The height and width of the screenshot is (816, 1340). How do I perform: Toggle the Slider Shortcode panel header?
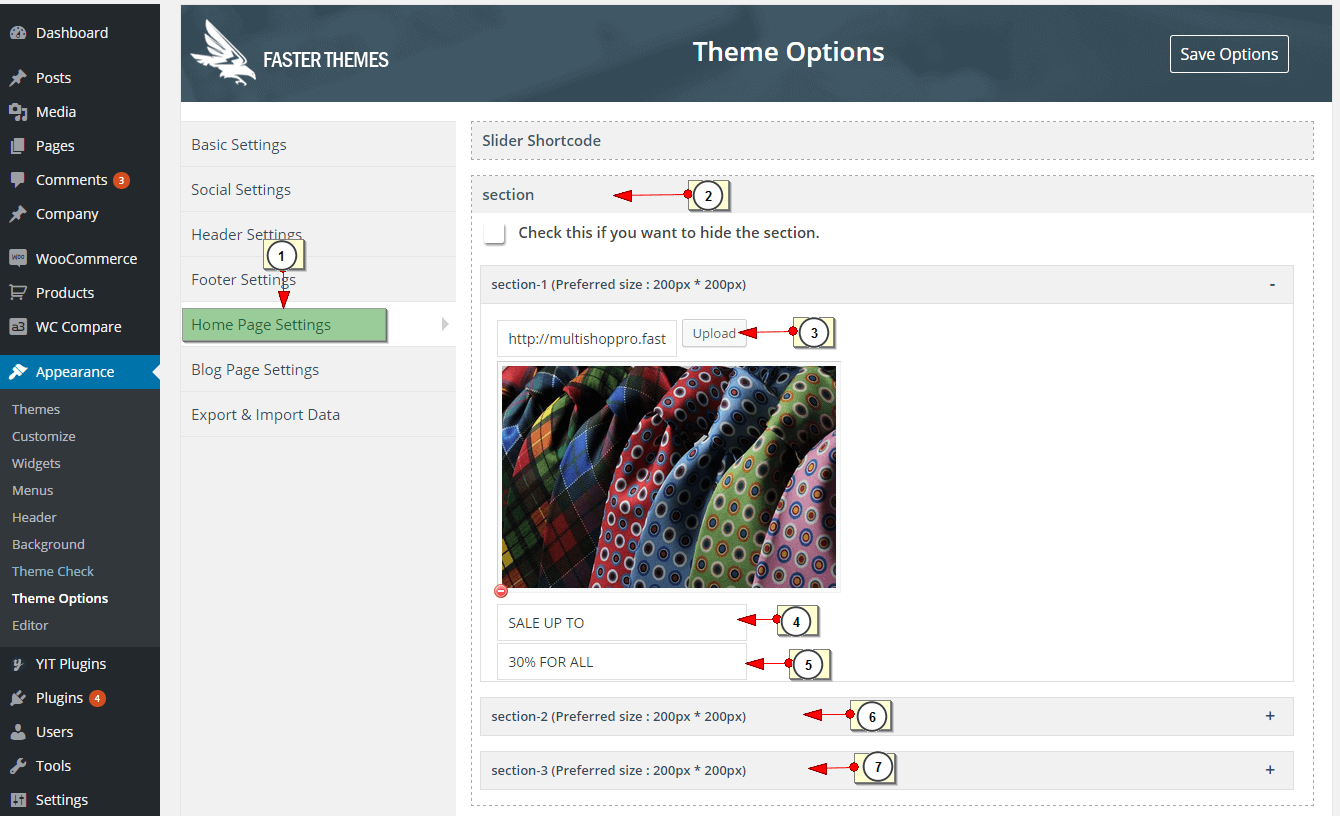892,141
